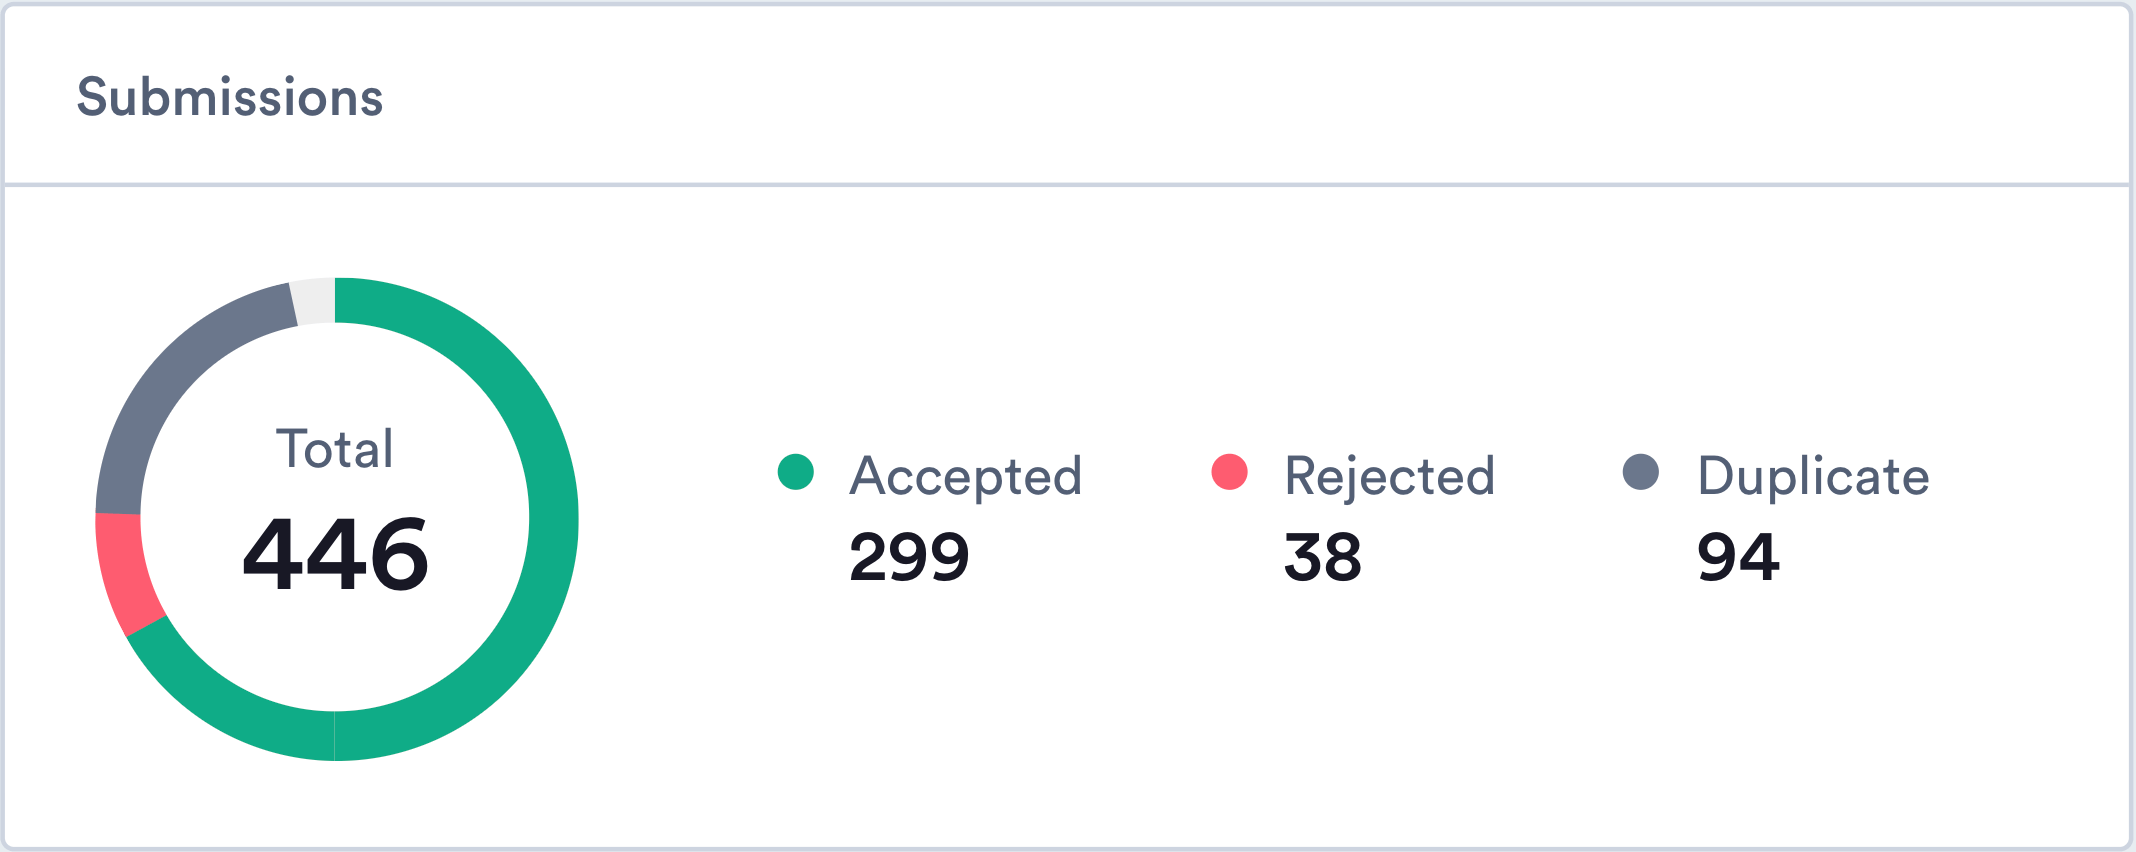Select the Duplicate legend label

tap(1813, 476)
